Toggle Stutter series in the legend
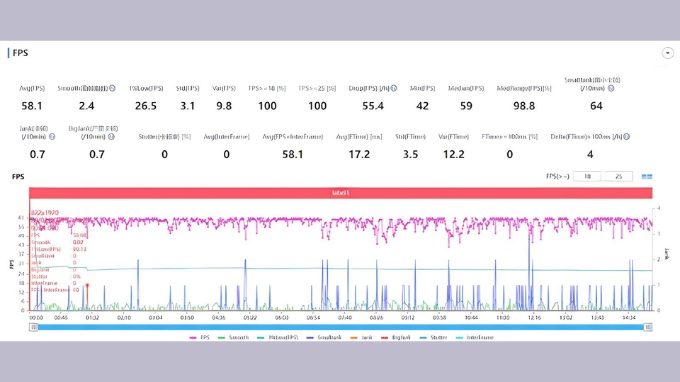This screenshot has height=382, width=680. pyautogui.click(x=433, y=337)
